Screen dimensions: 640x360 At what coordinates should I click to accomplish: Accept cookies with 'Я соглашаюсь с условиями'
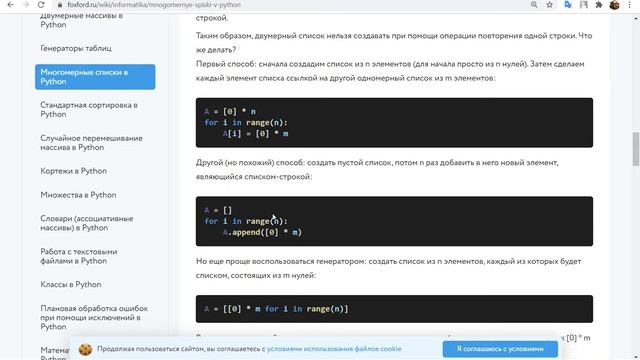pyautogui.click(x=500, y=349)
